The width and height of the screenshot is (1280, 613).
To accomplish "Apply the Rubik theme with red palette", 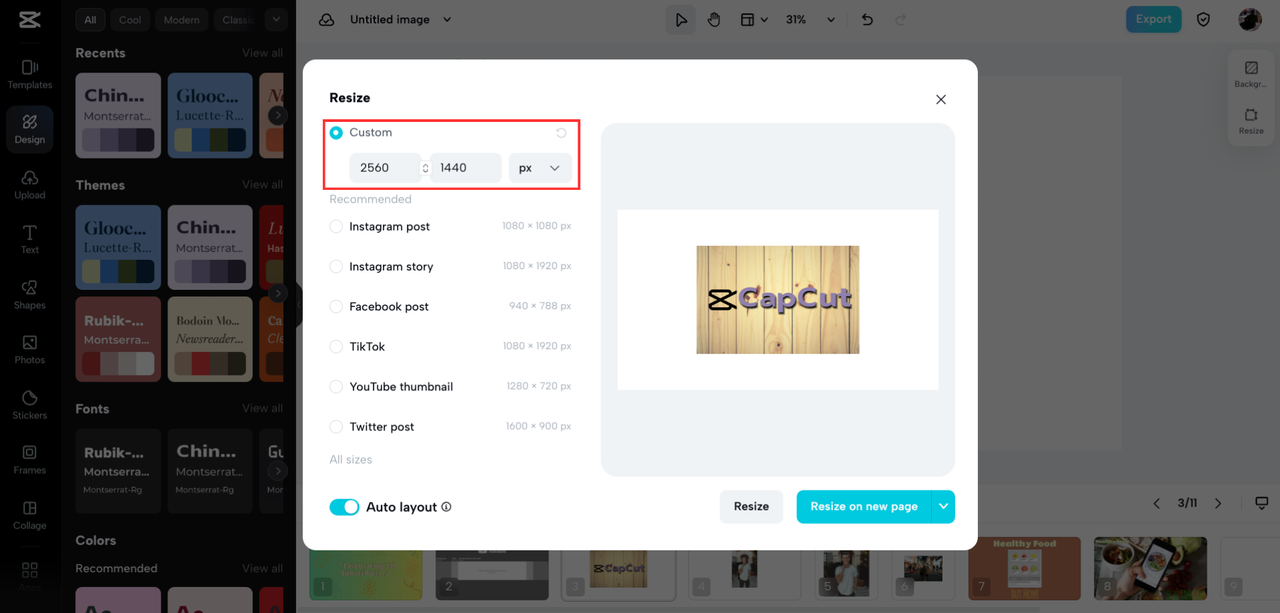I will tap(118, 339).
